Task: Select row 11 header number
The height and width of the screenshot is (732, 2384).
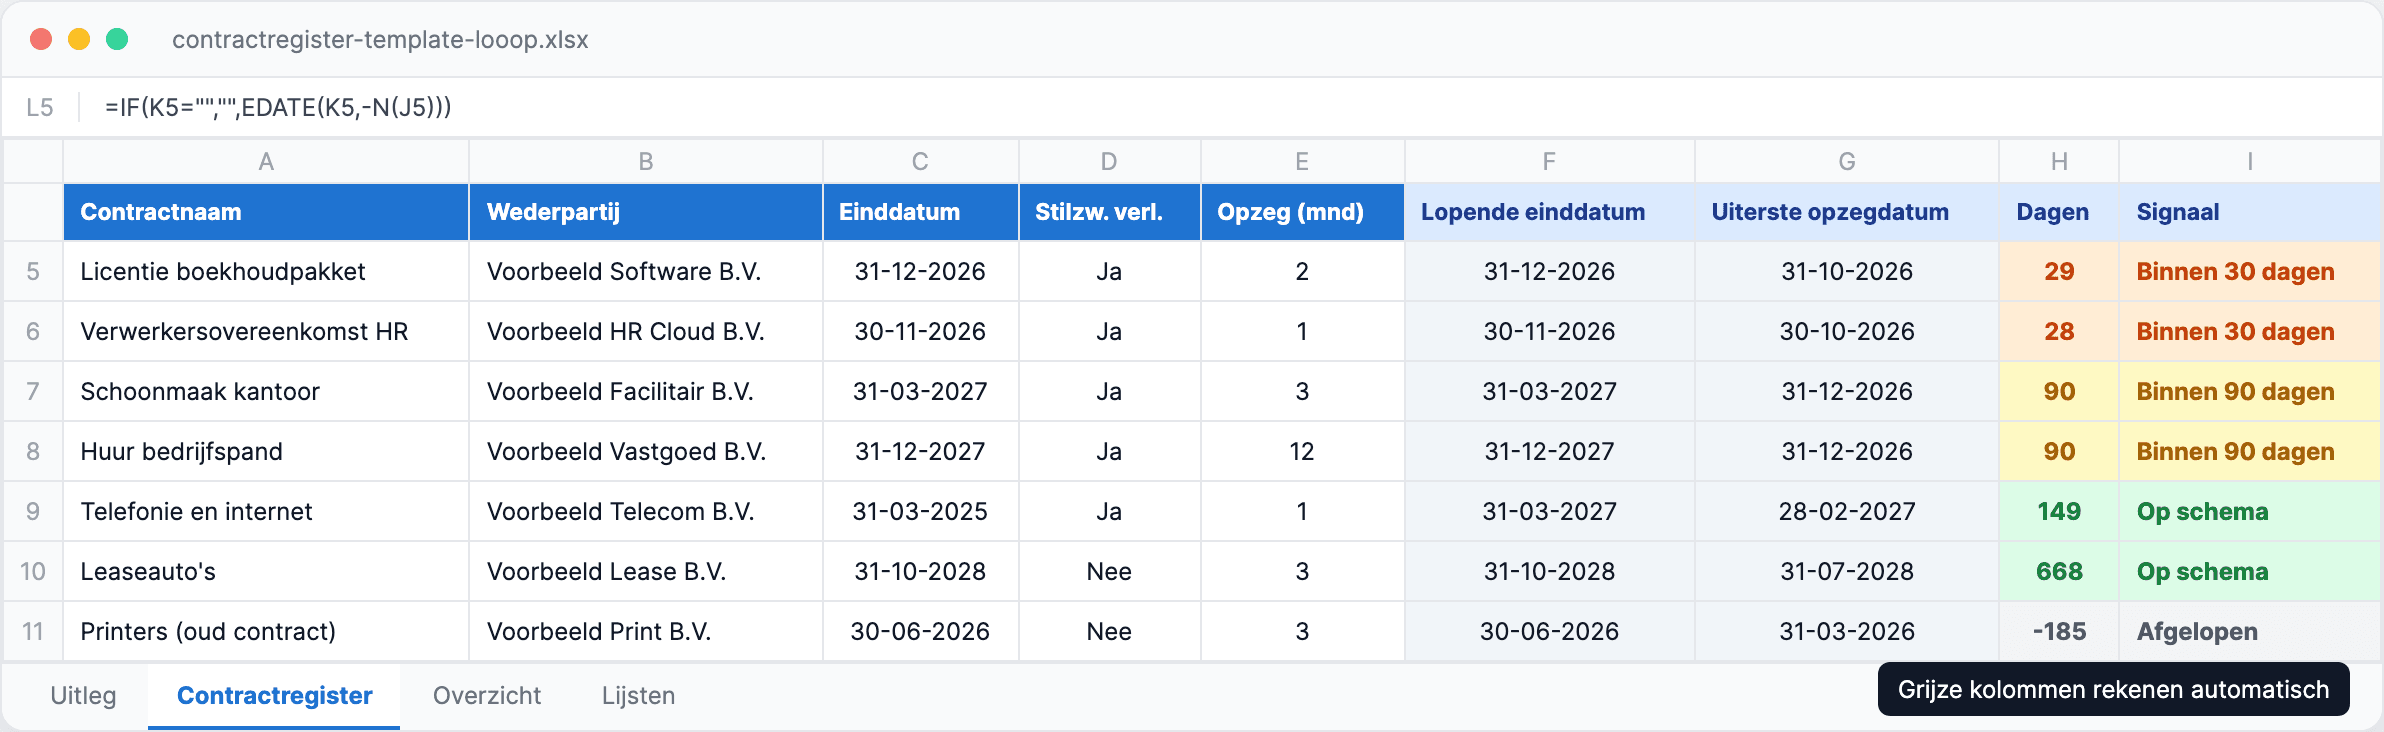Action: click(33, 631)
